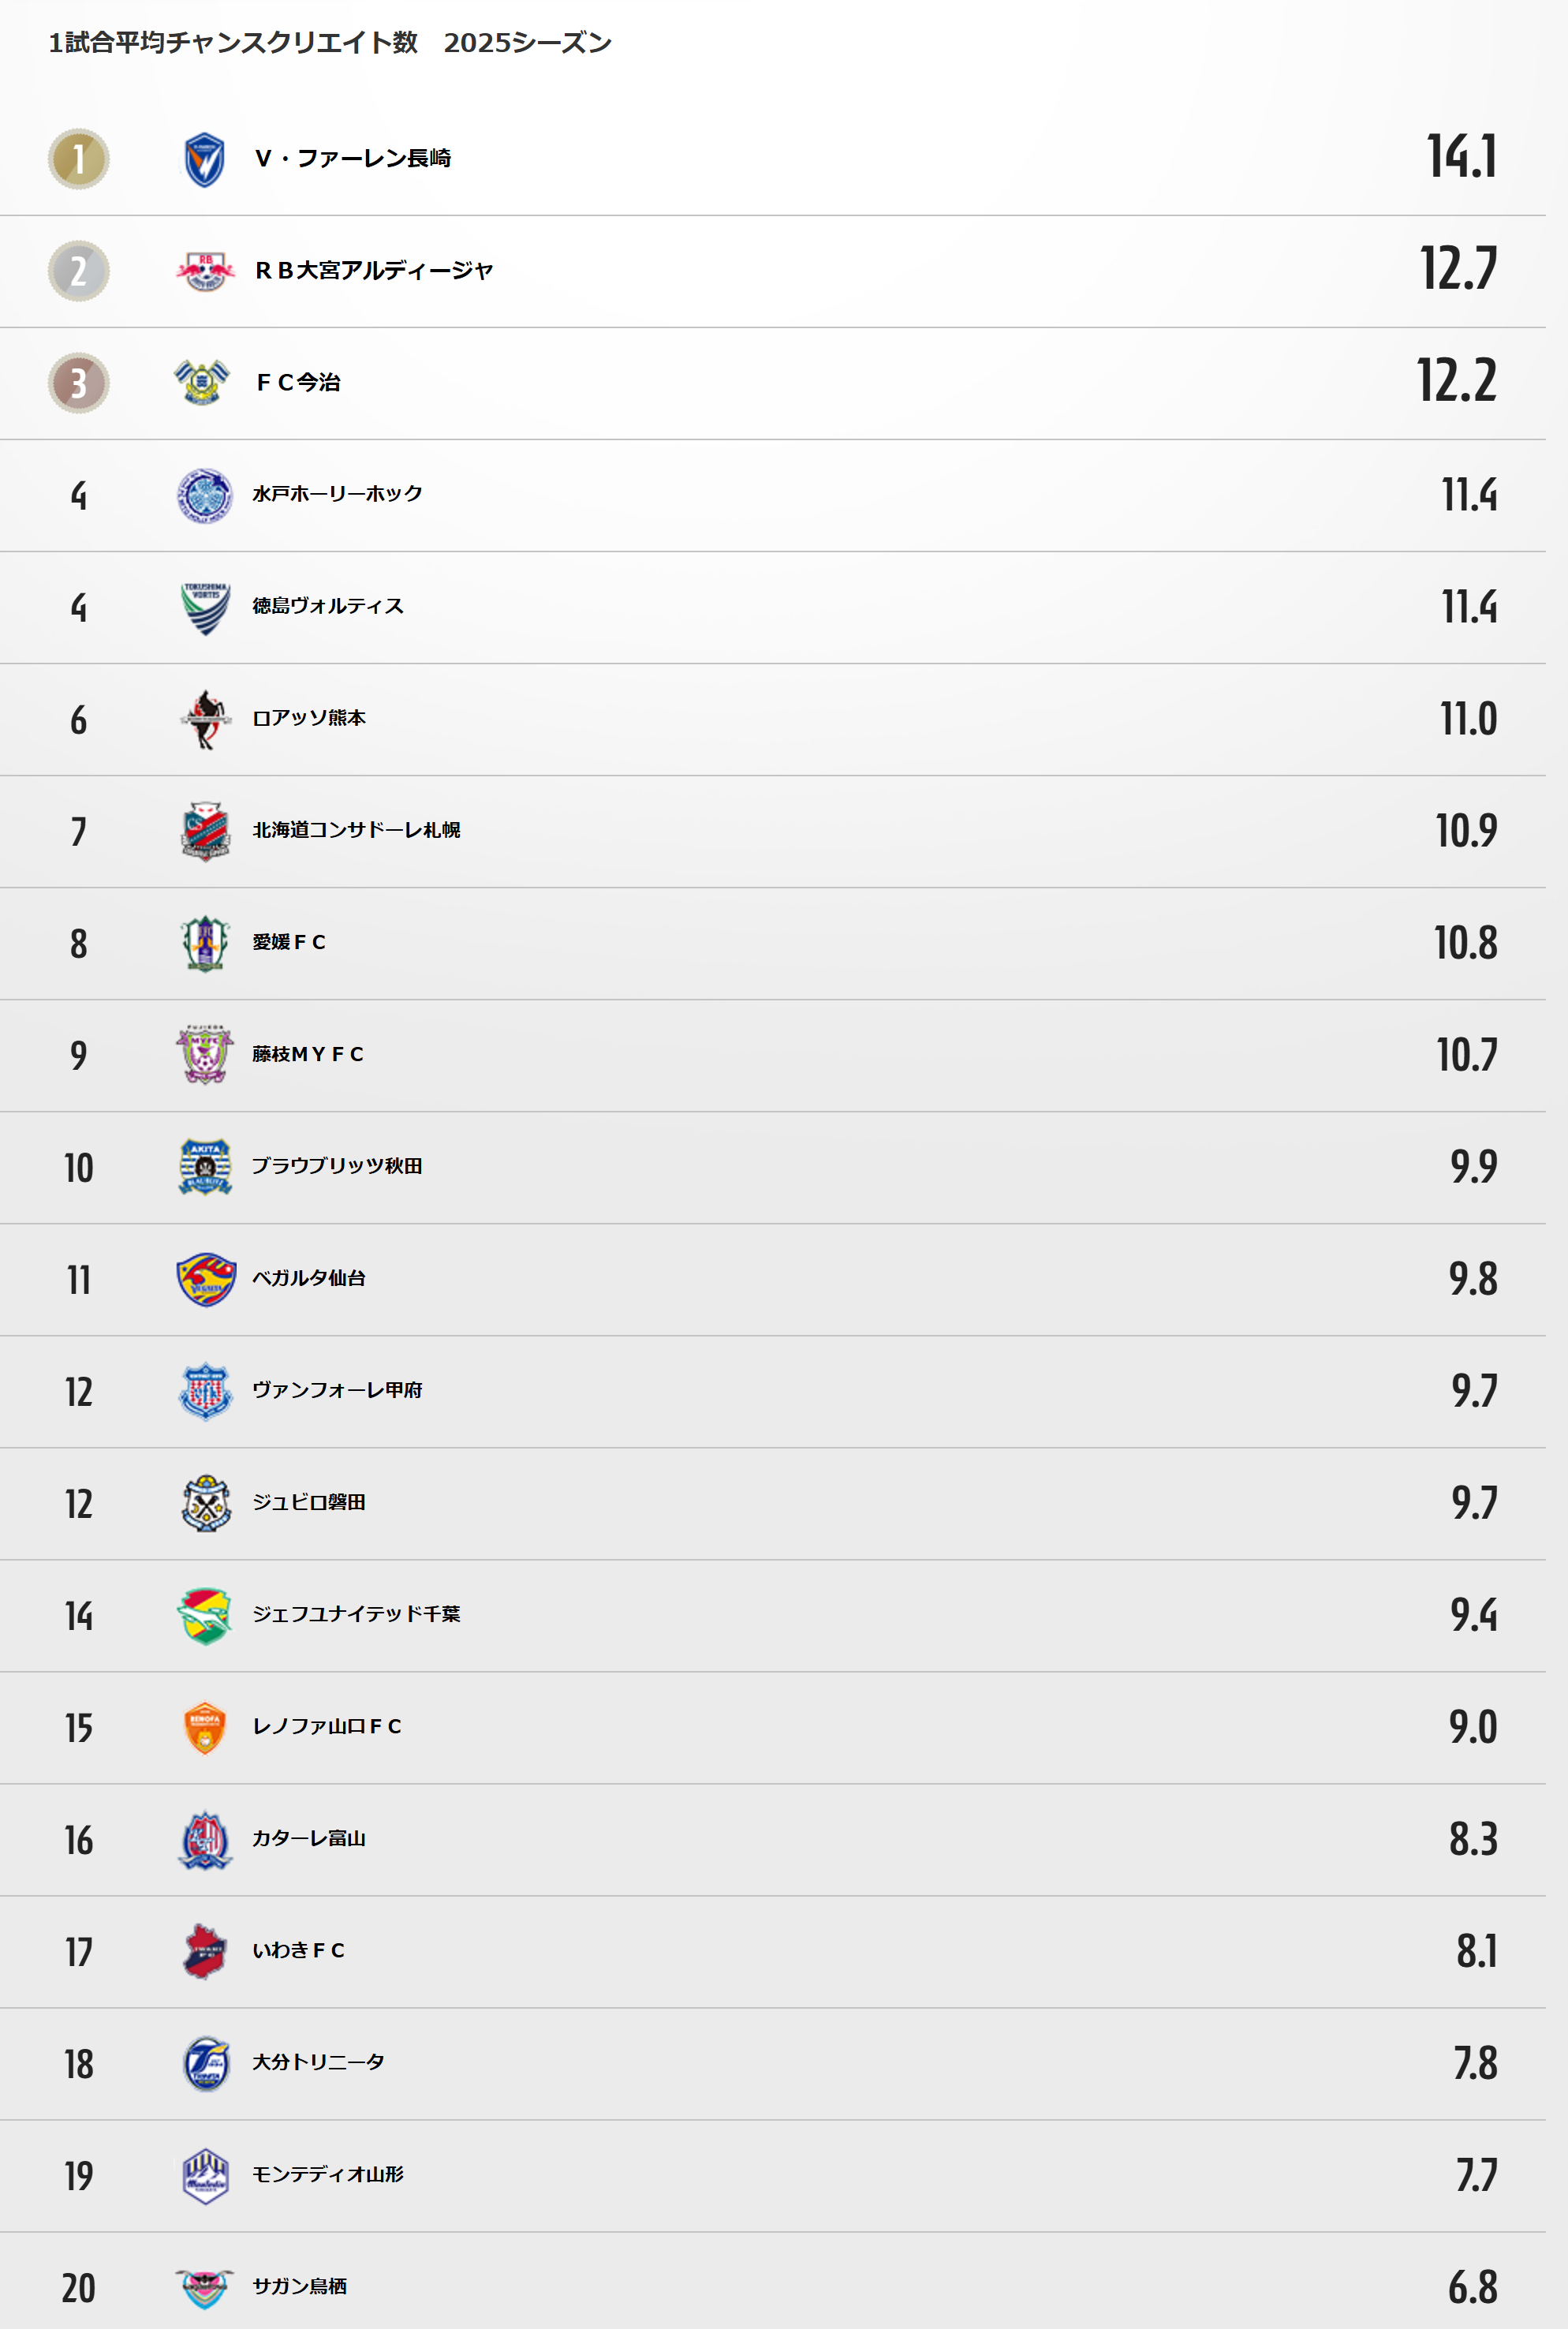Open the ヴァンフォーレ甲府 team link
This screenshot has height=2329, width=1568.
(337, 1390)
